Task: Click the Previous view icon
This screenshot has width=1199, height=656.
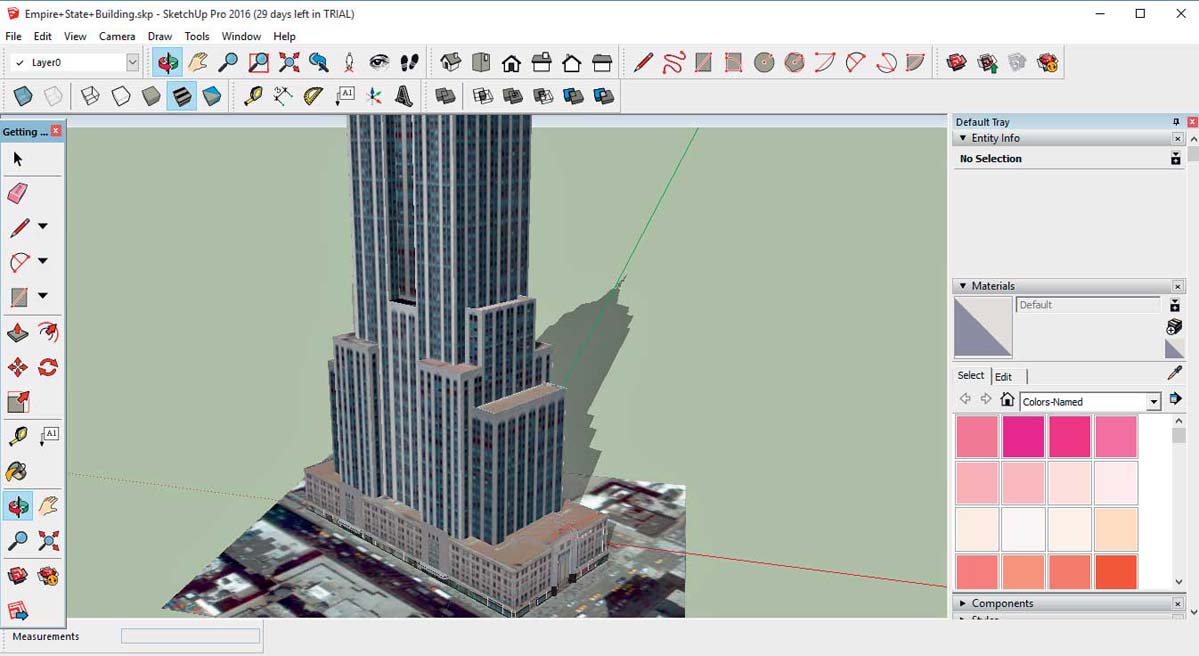Action: pyautogui.click(x=319, y=63)
